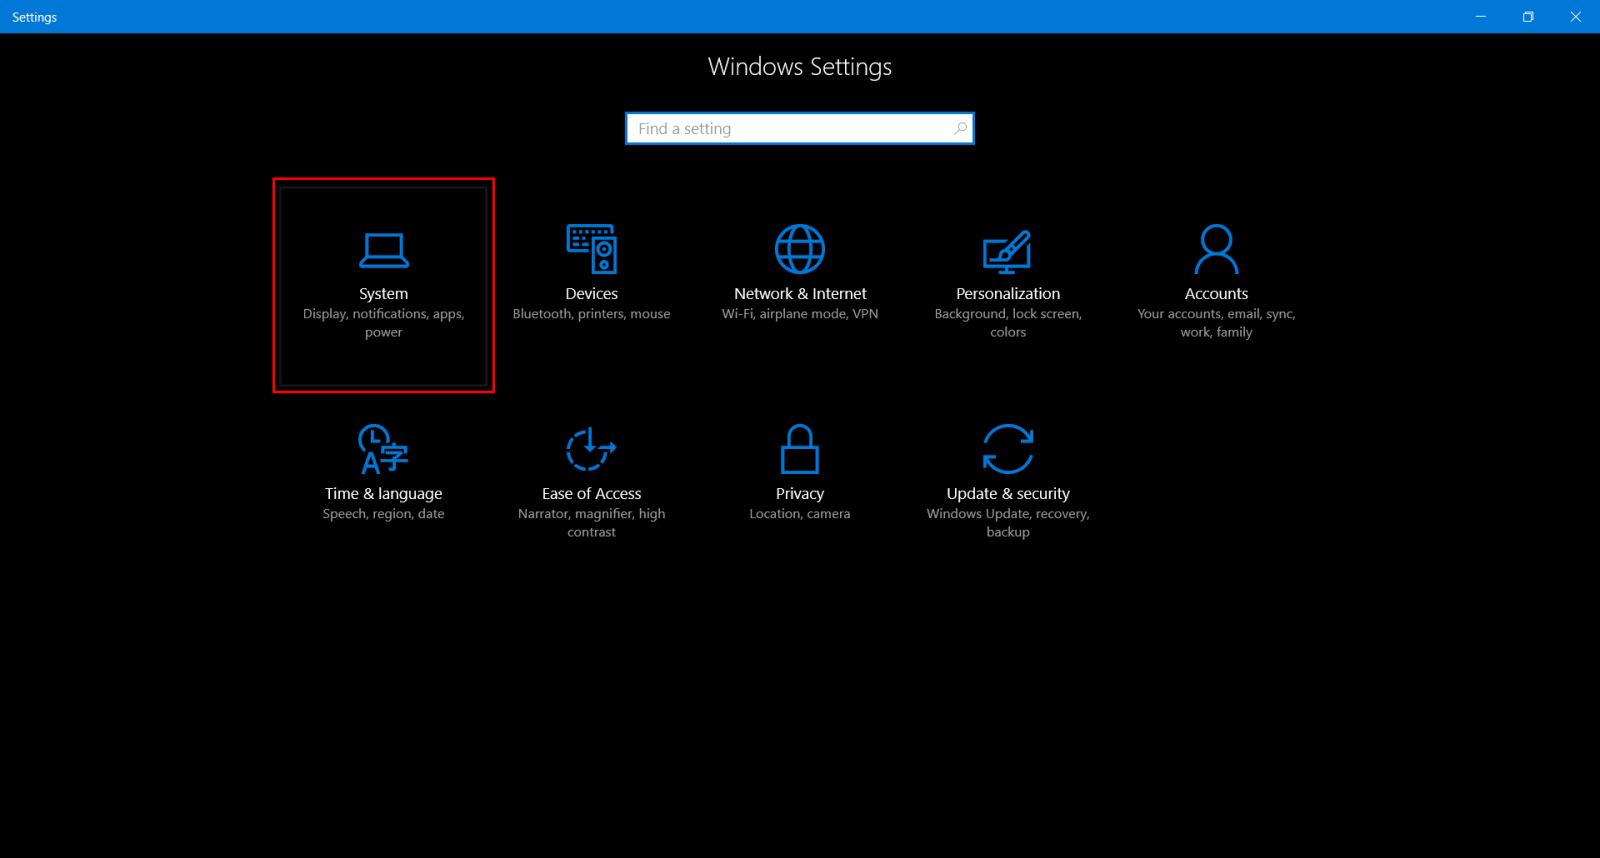Click 'Location, camera' description

click(x=800, y=514)
